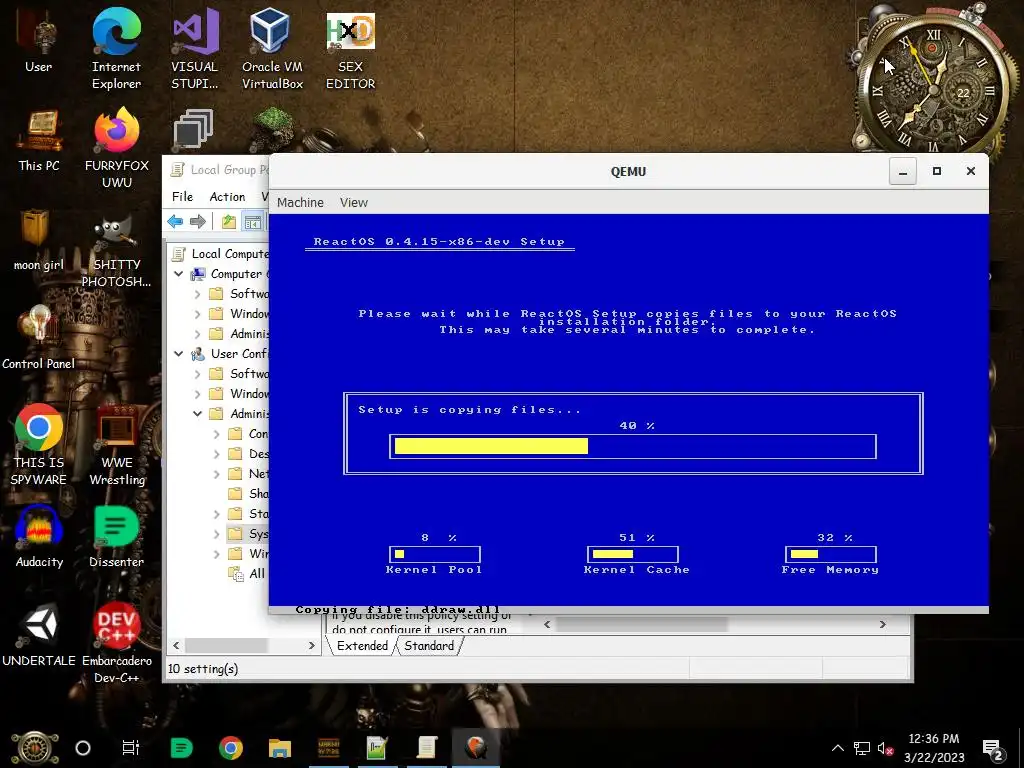Viewport: 1024px width, 768px height.
Task: Switch to Group Policy scroll icon in taskbar
Action: [427, 748]
